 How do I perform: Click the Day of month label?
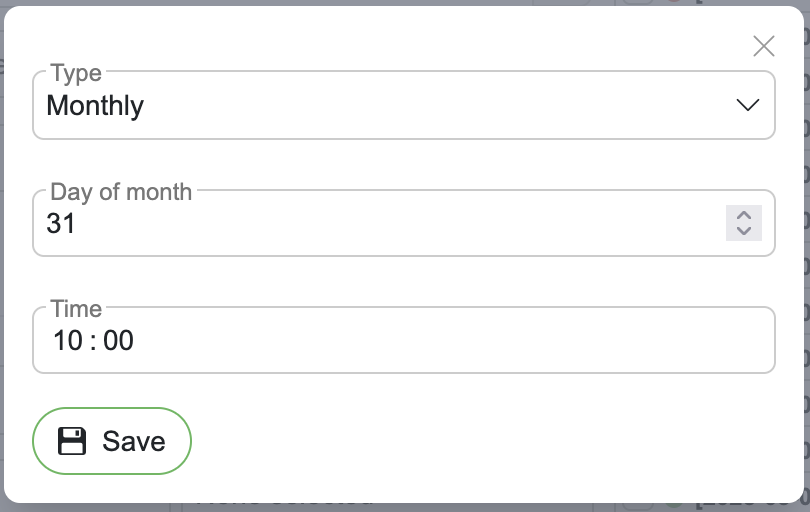pos(121,192)
